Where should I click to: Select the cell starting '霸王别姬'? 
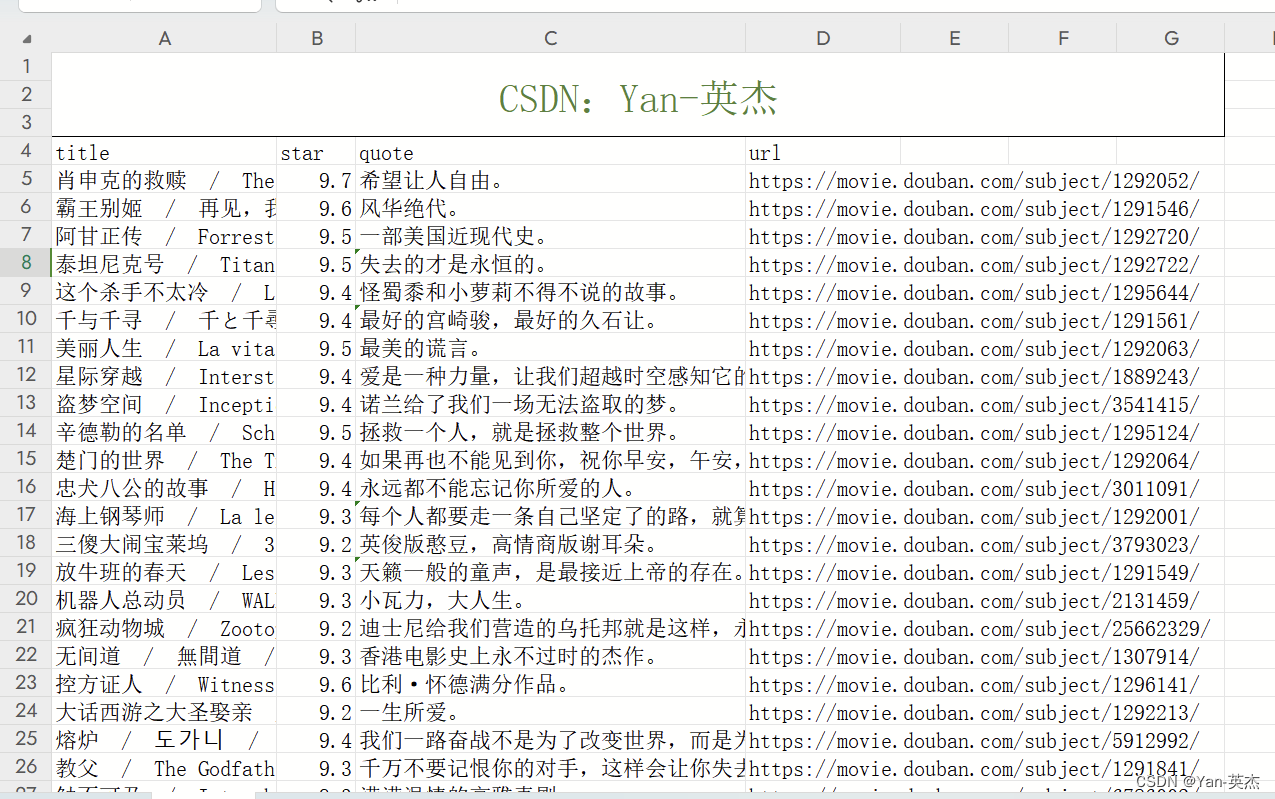(165, 209)
